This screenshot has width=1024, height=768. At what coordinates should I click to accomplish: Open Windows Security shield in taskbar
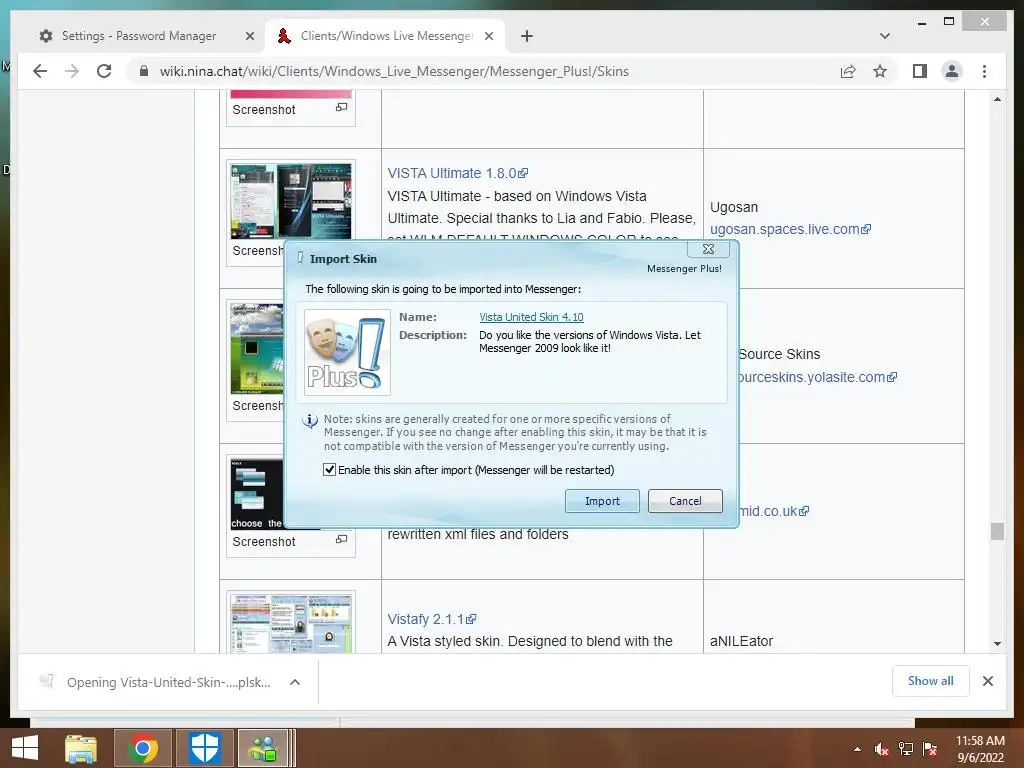pyautogui.click(x=204, y=748)
